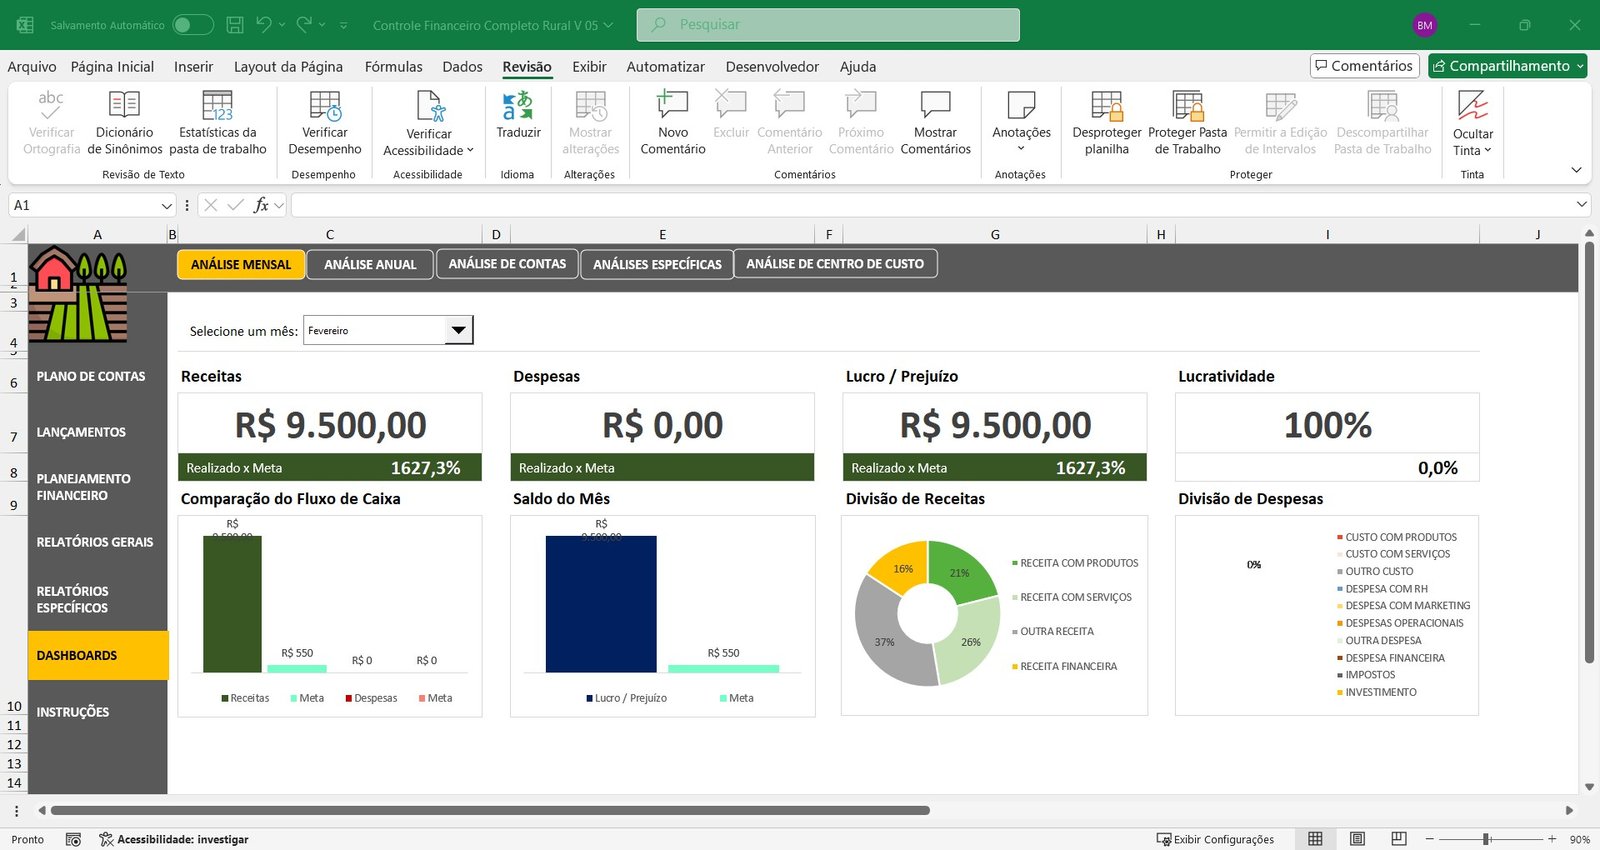This screenshot has width=1600, height=850.
Task: Select normal view button in status bar
Action: 1315,839
